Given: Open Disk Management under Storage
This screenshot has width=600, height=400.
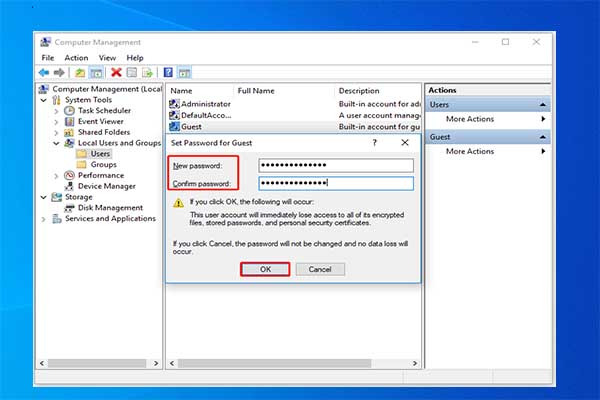Looking at the screenshot, I should pos(111,208).
